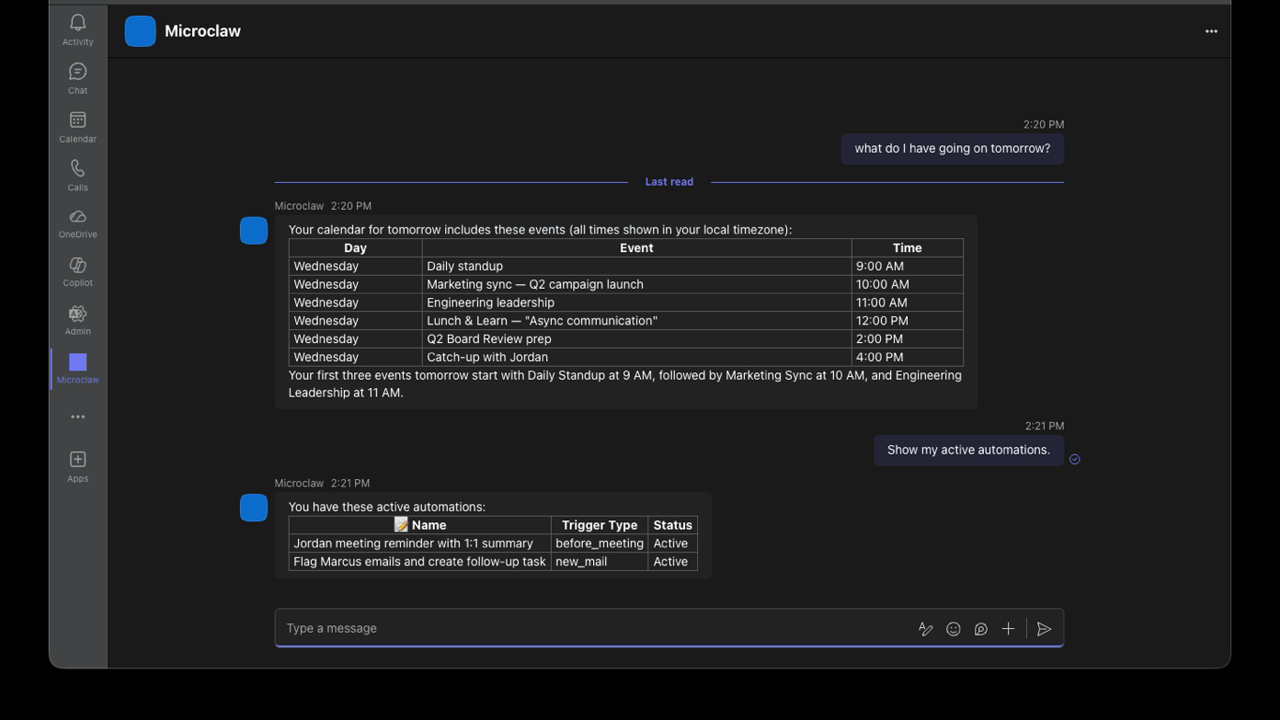The image size is (1280, 720).
Task: Click the Marketing sync Q2 campaign launch cell
Action: (636, 284)
